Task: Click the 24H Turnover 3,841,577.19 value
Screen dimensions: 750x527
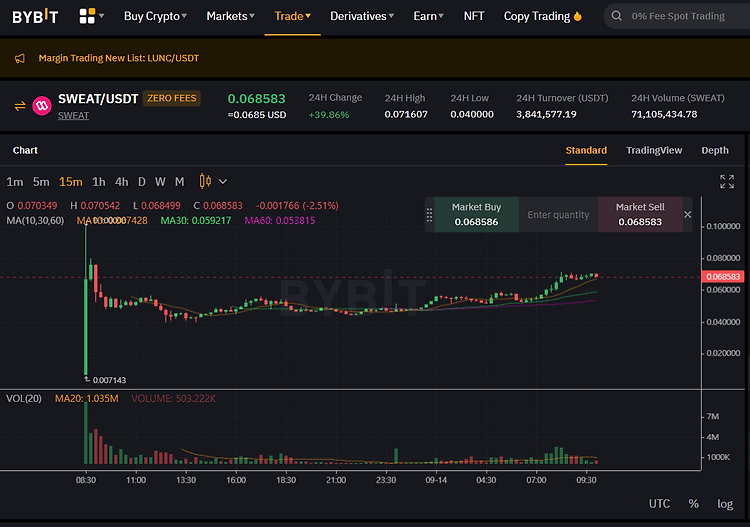Action: point(546,114)
